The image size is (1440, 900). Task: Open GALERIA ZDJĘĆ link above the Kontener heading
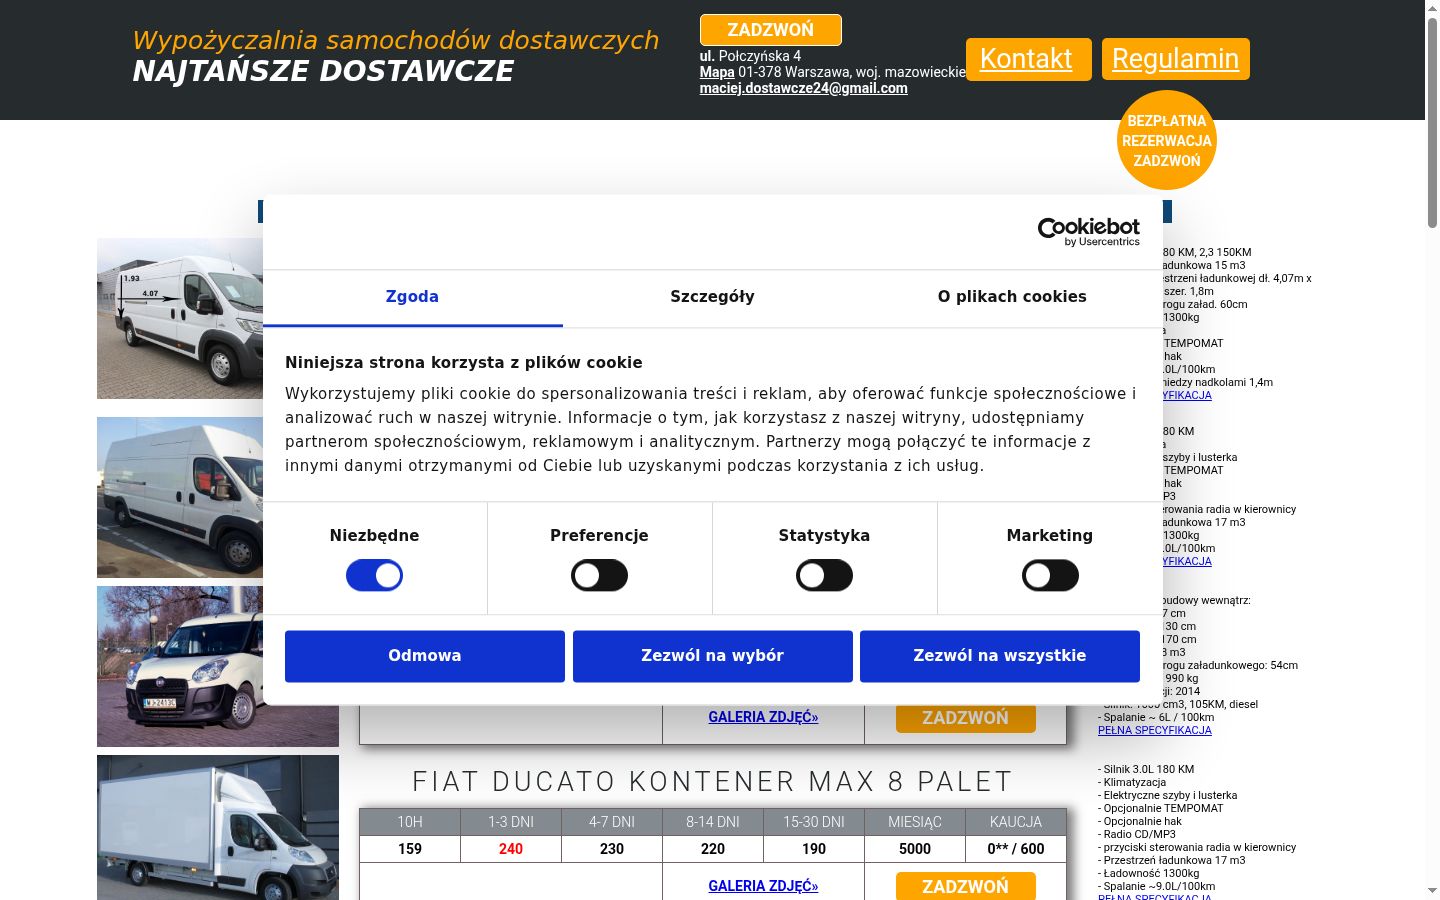[x=763, y=717]
